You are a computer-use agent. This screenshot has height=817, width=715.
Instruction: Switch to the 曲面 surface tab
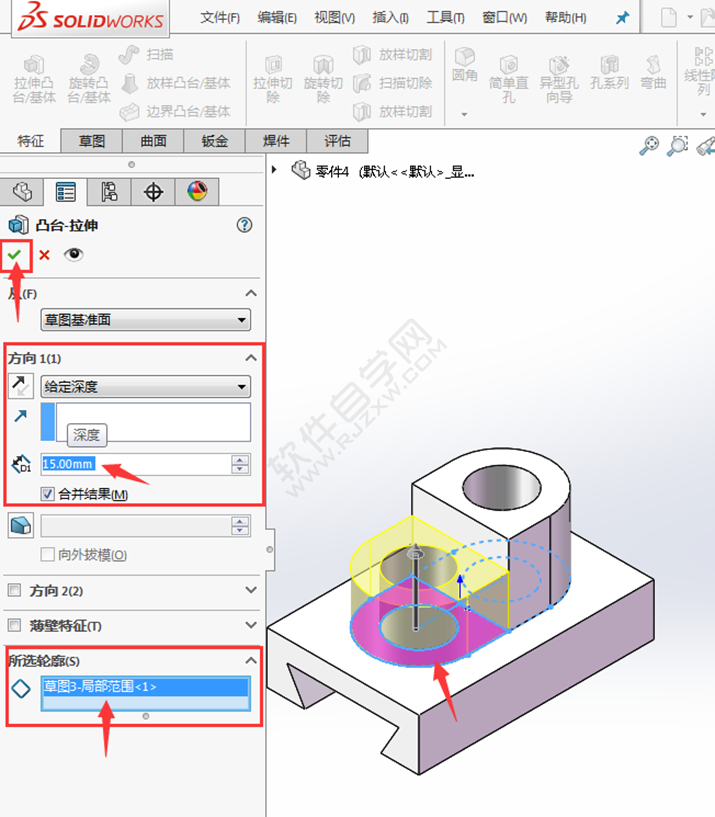pos(153,141)
